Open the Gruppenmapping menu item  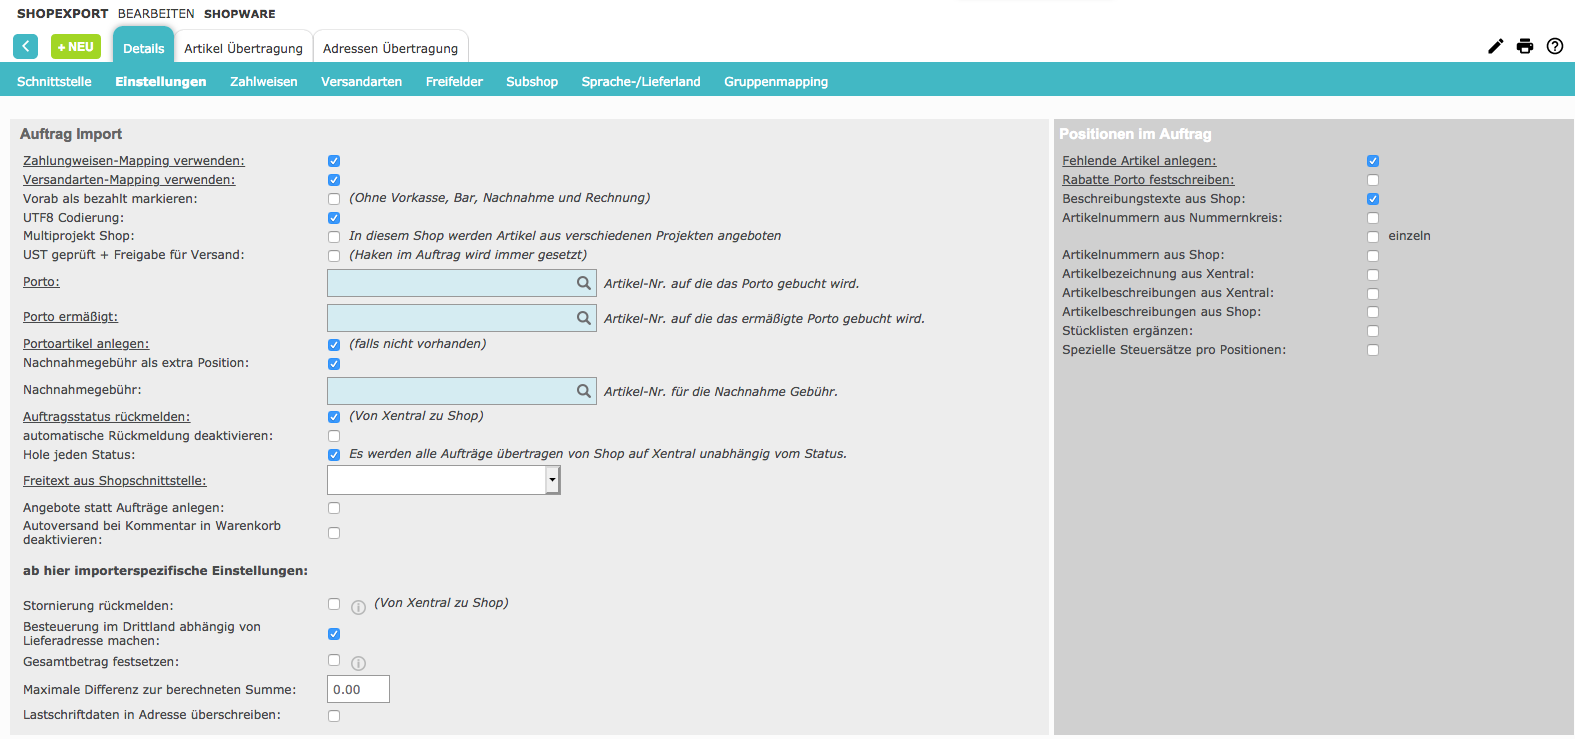(x=776, y=82)
